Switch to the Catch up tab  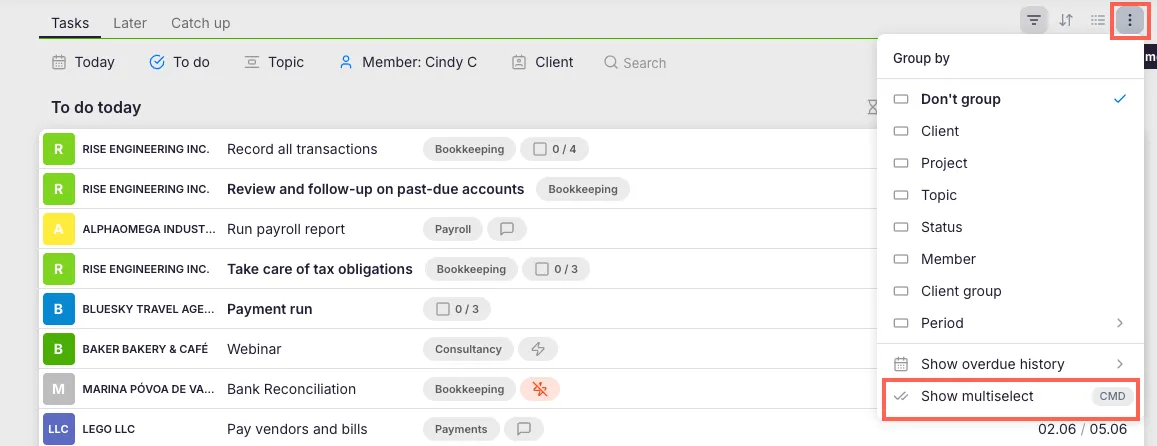coord(200,22)
